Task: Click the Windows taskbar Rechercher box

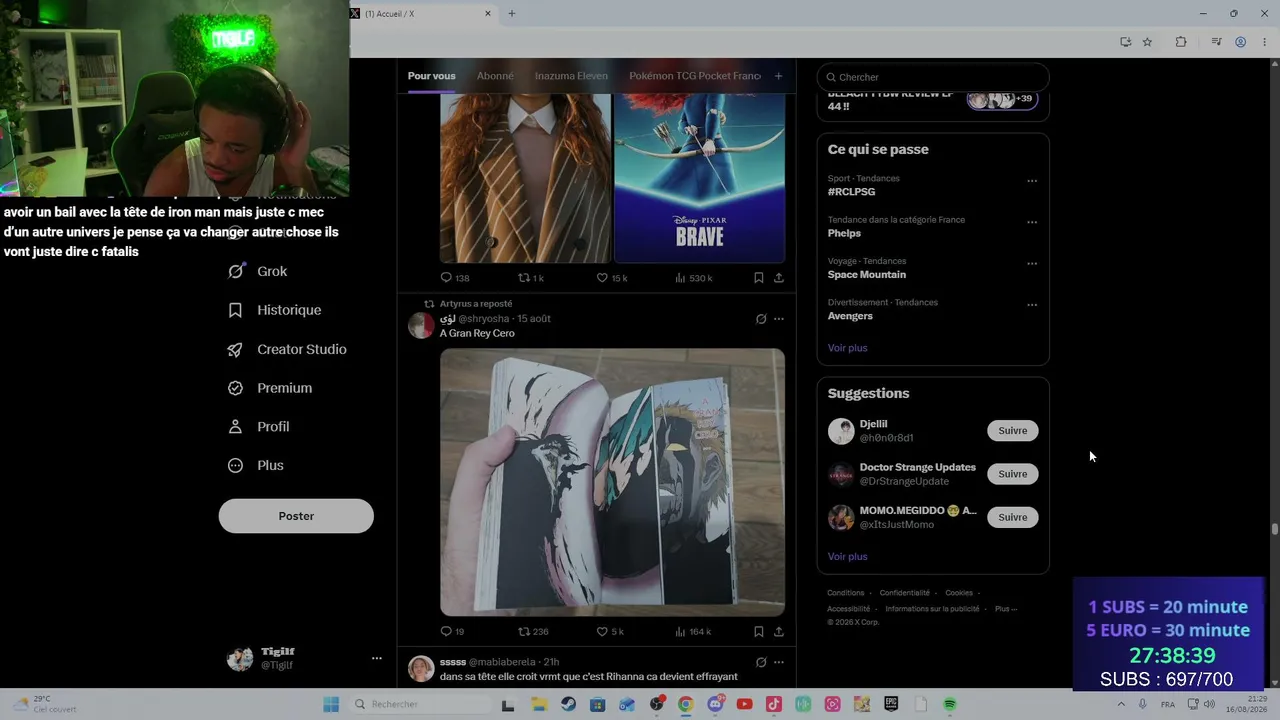Action: click(x=419, y=704)
